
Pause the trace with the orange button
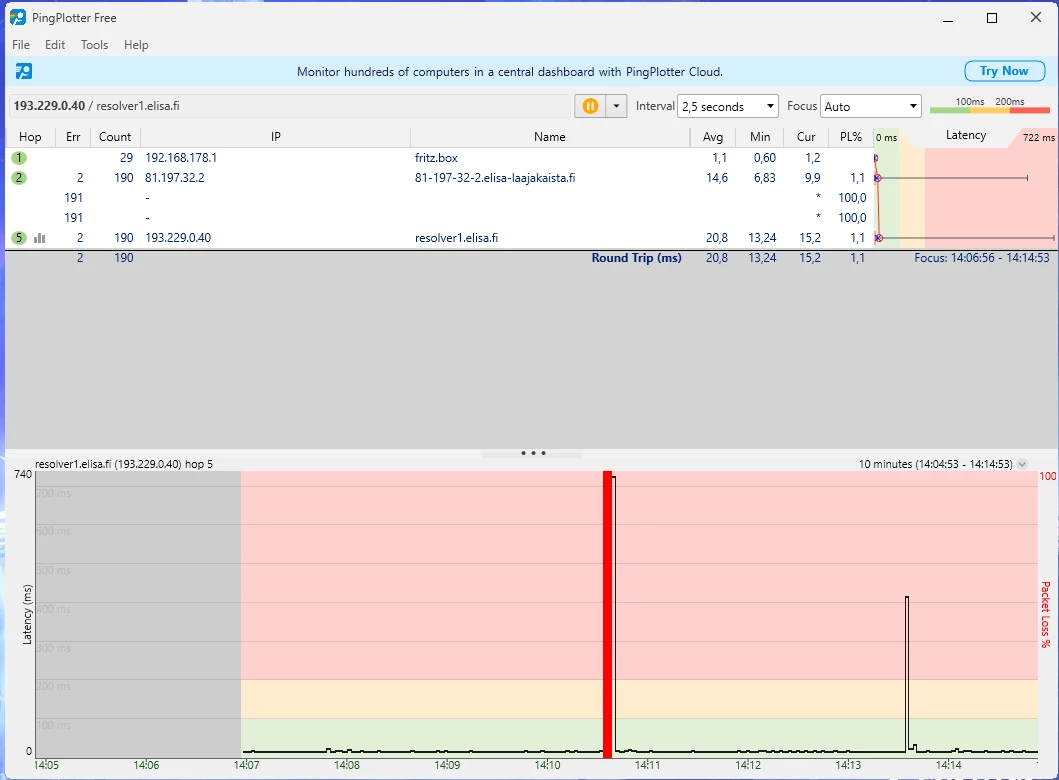click(x=590, y=106)
